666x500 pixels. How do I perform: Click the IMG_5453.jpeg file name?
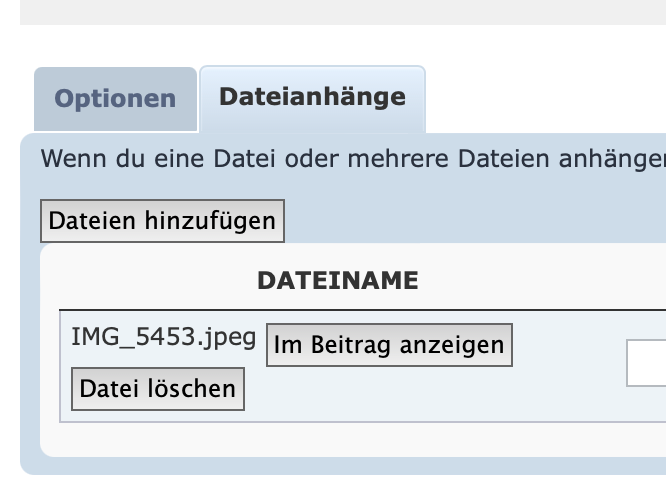163,337
